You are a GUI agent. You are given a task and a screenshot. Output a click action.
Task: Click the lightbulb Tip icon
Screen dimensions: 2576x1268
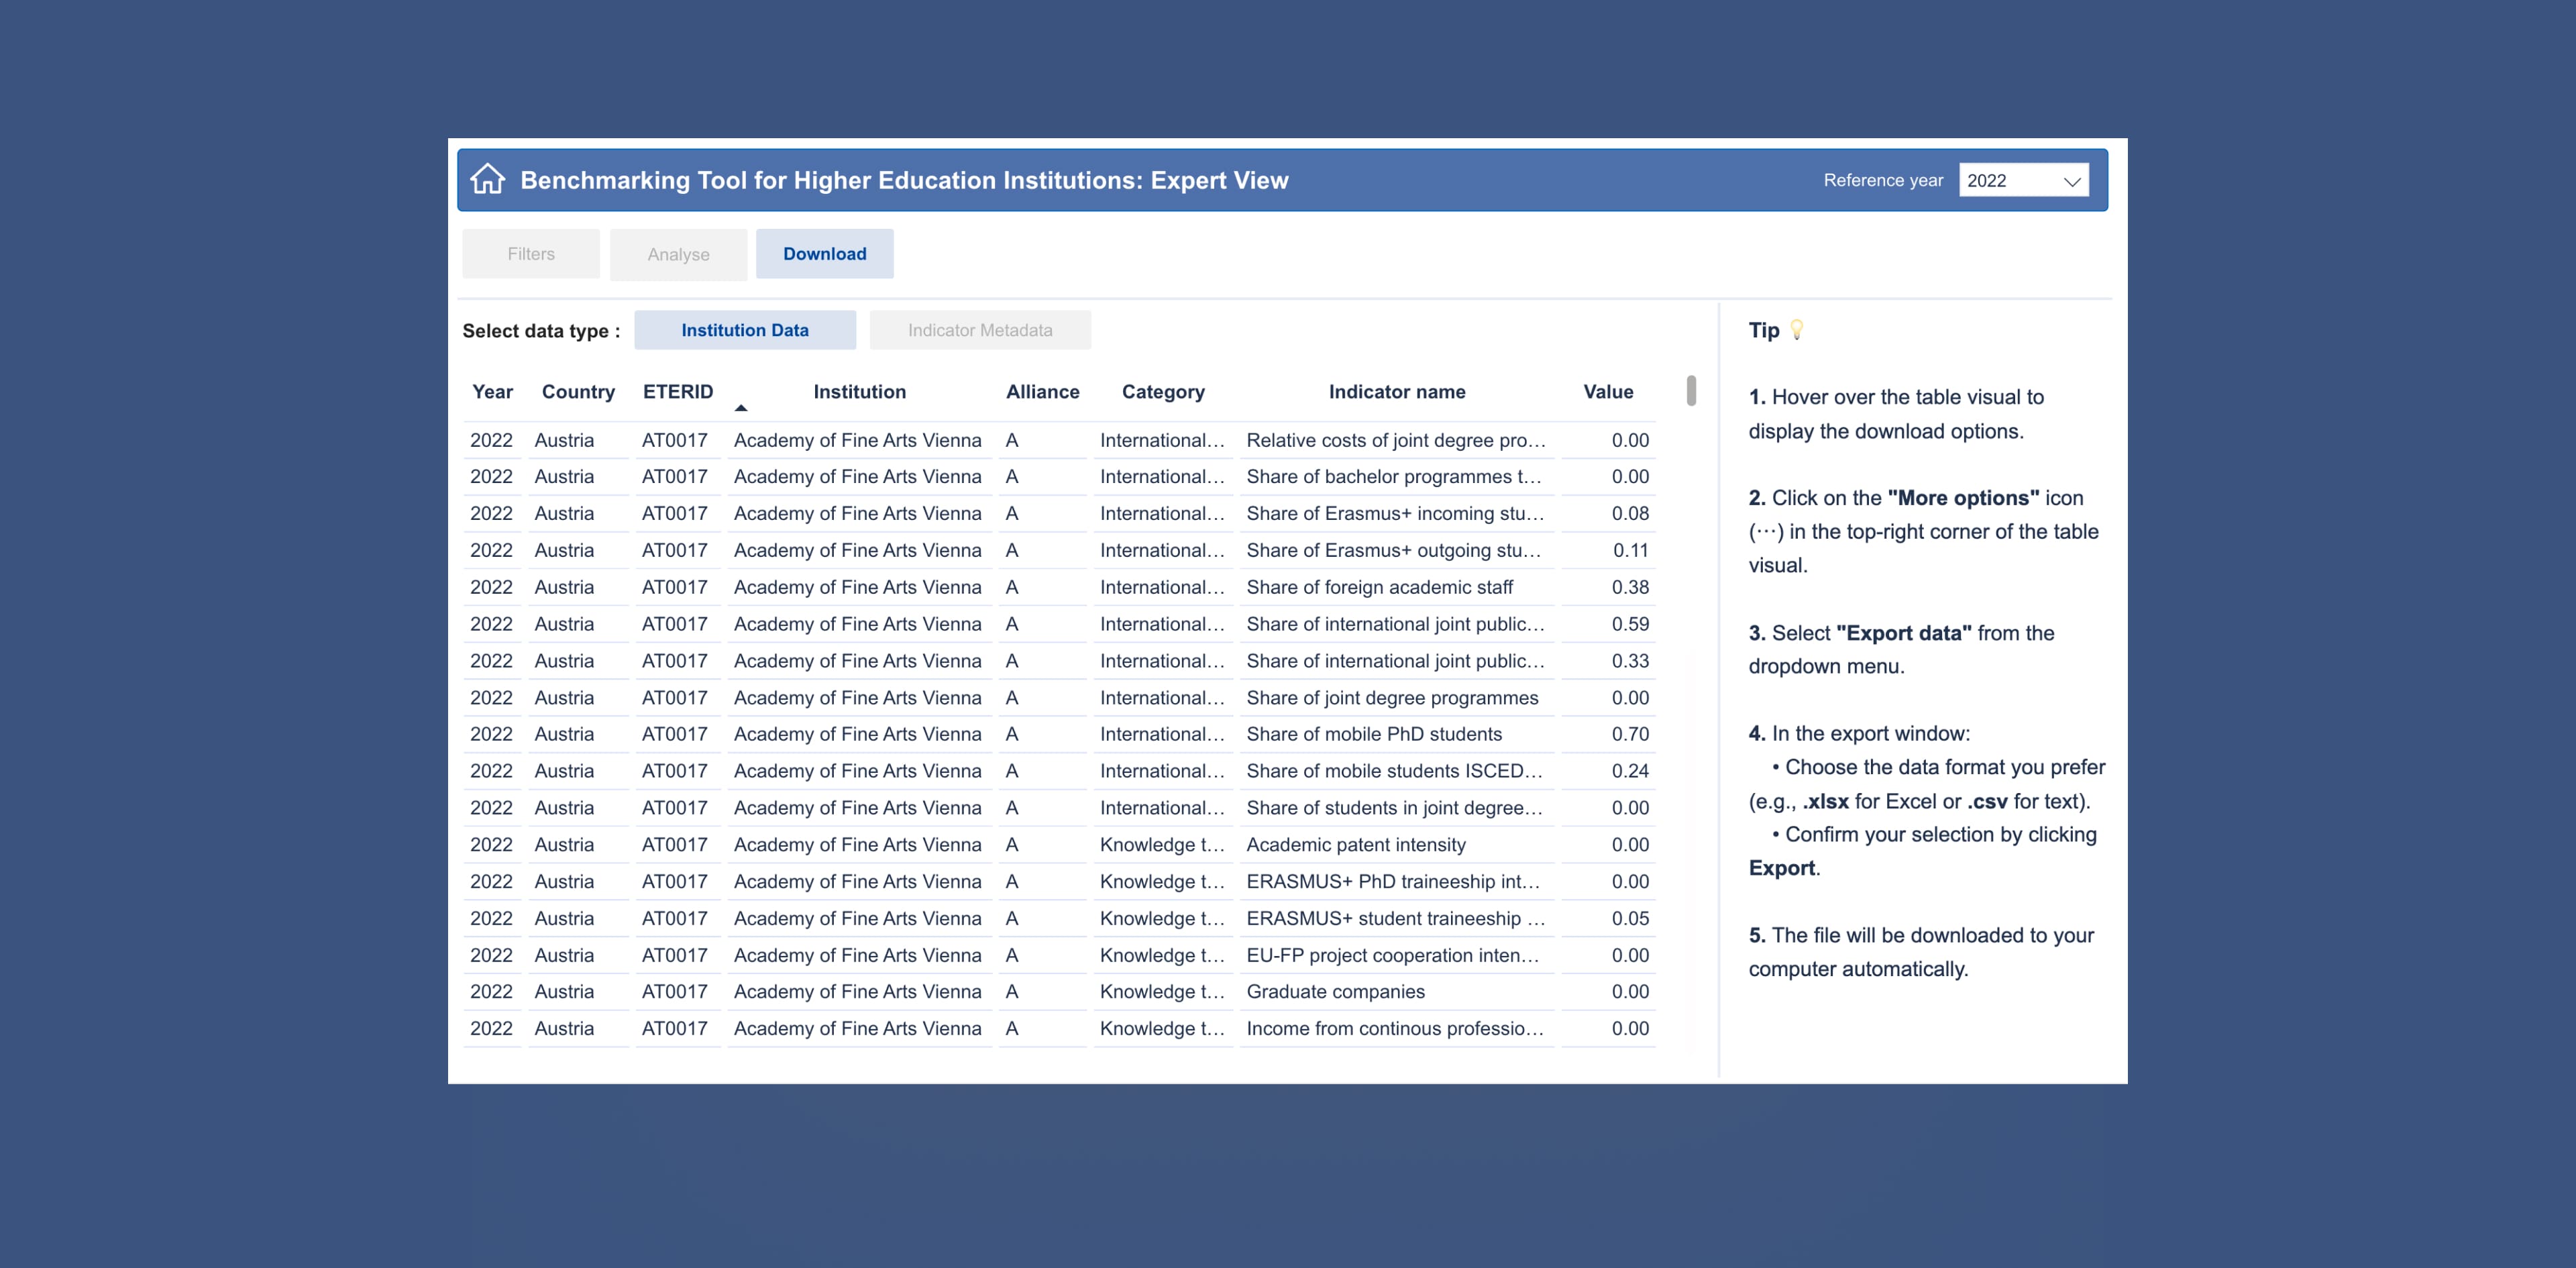[x=1797, y=330]
